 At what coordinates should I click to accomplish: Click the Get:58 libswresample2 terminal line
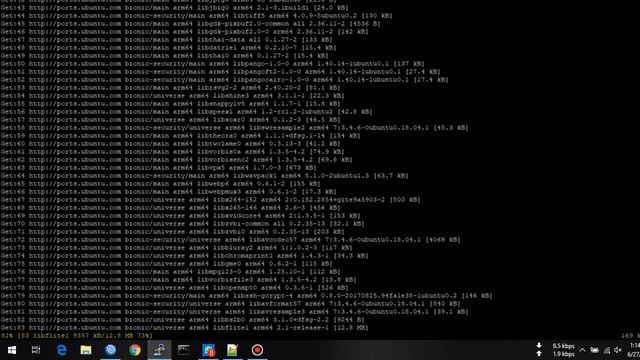(235, 128)
